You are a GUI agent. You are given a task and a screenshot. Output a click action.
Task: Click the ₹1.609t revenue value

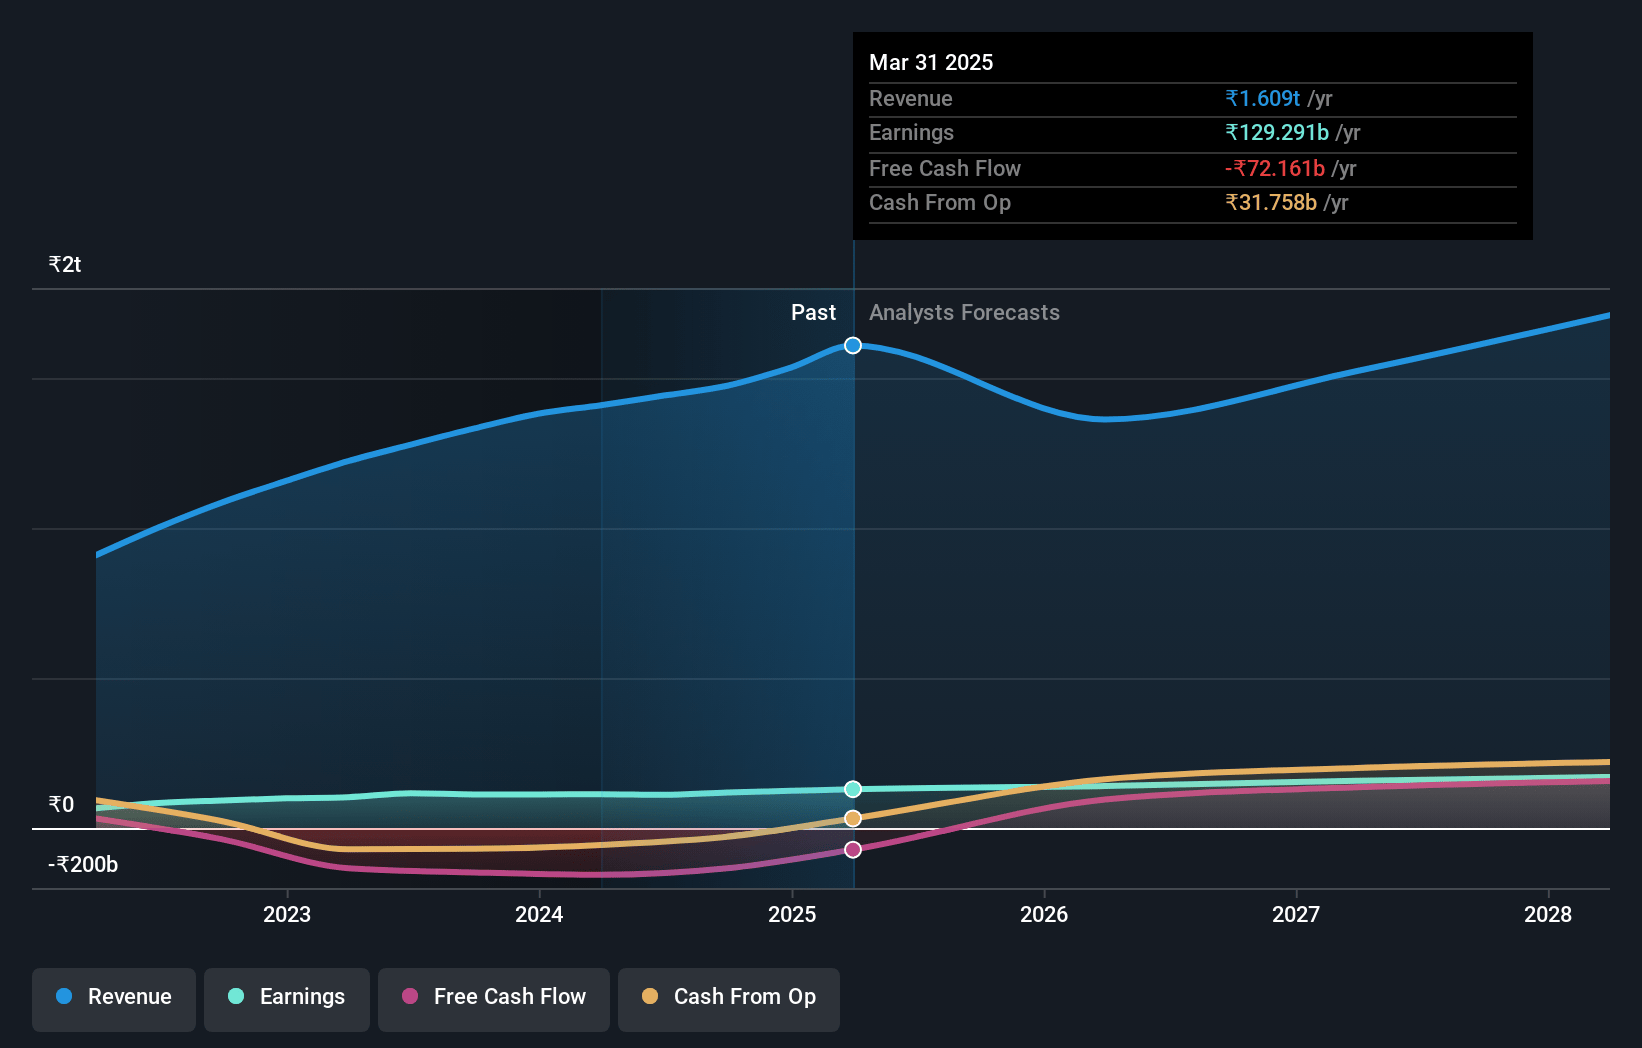(x=1262, y=98)
